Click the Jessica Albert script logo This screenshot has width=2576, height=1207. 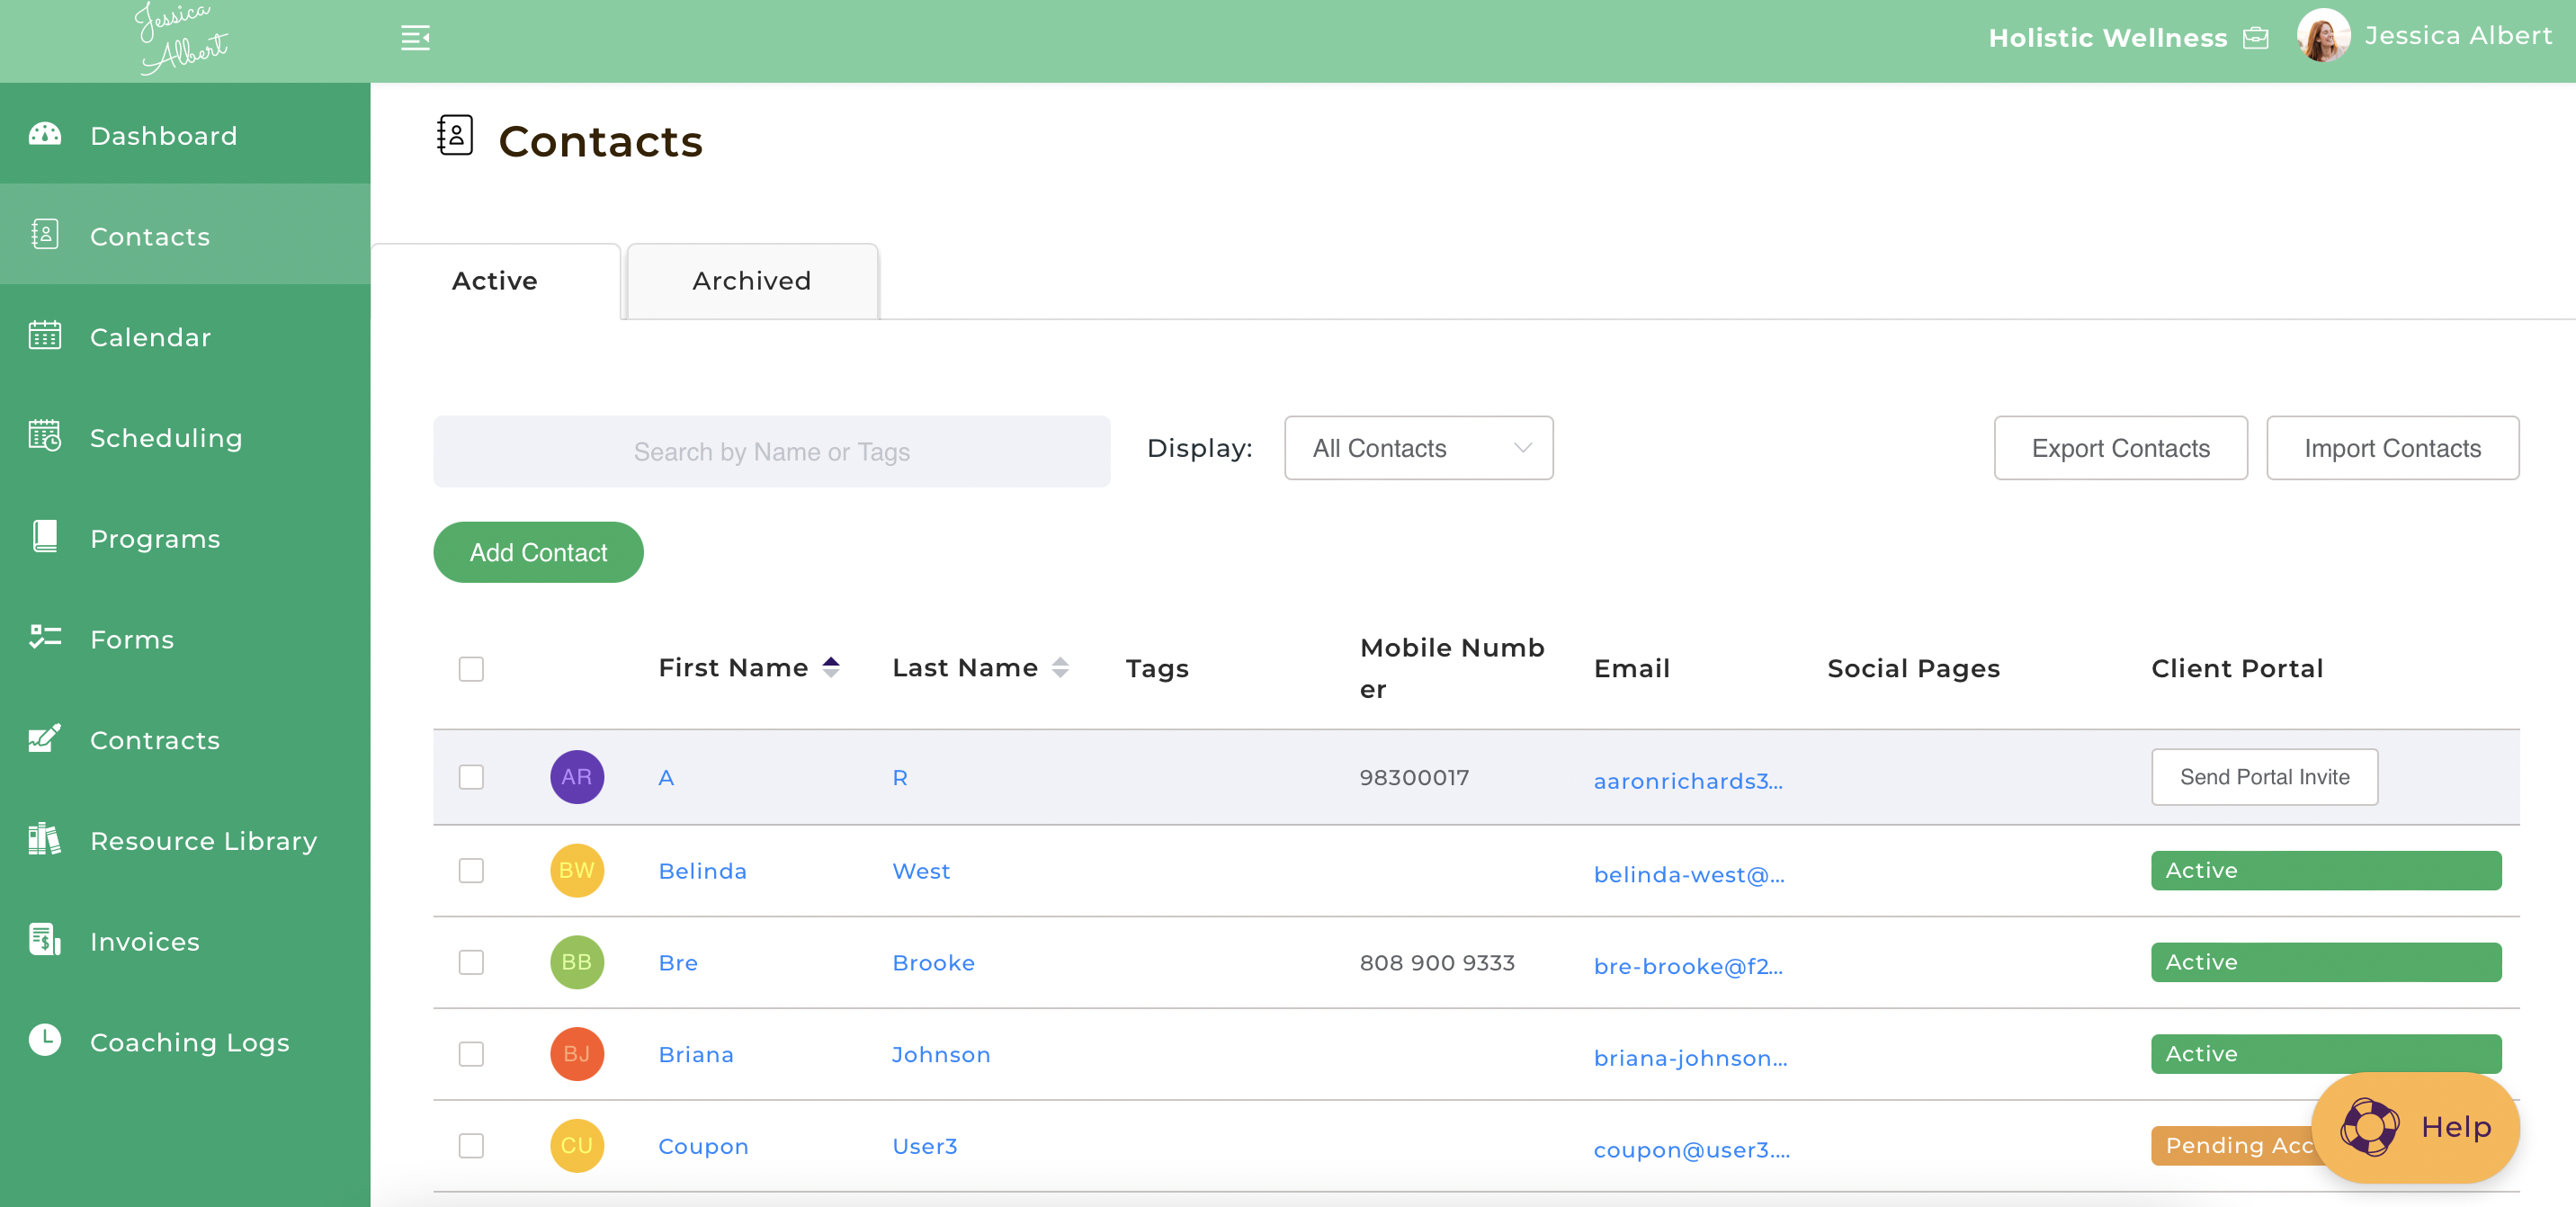(182, 38)
